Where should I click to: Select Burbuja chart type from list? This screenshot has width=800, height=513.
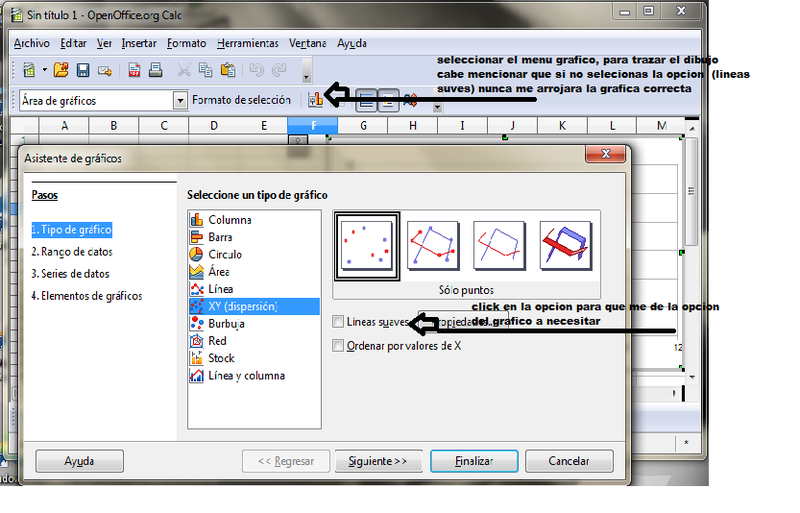pyautogui.click(x=227, y=324)
